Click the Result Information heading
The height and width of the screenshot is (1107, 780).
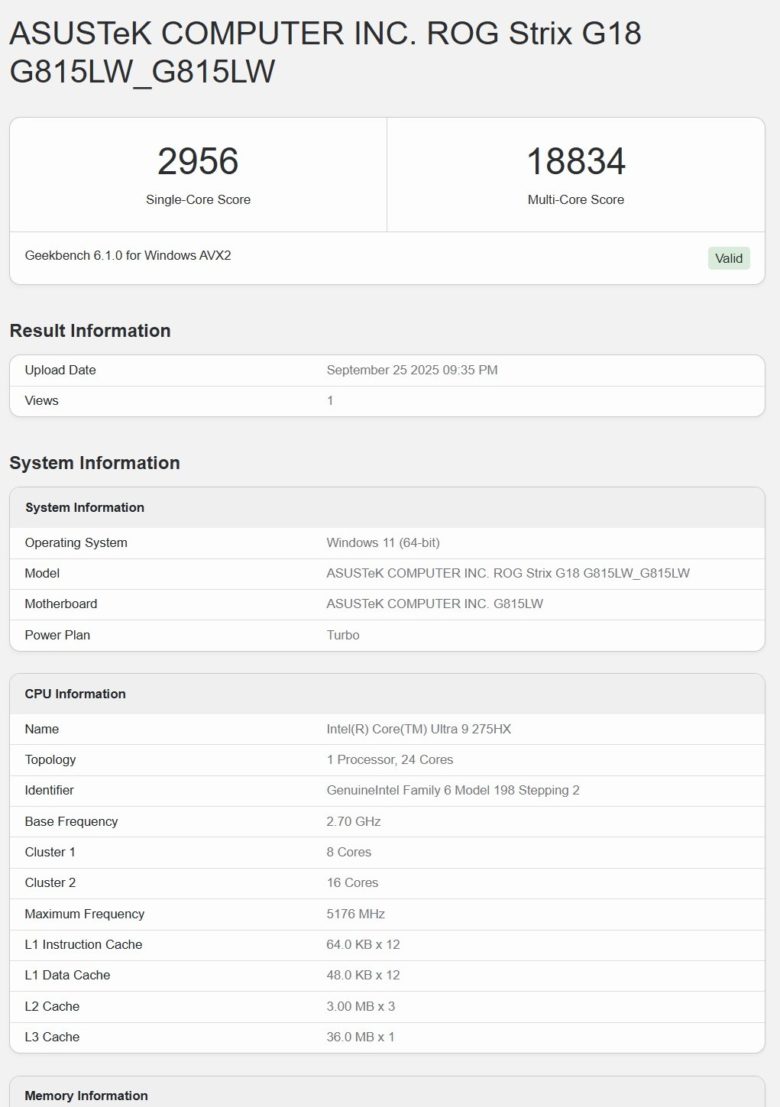90,330
